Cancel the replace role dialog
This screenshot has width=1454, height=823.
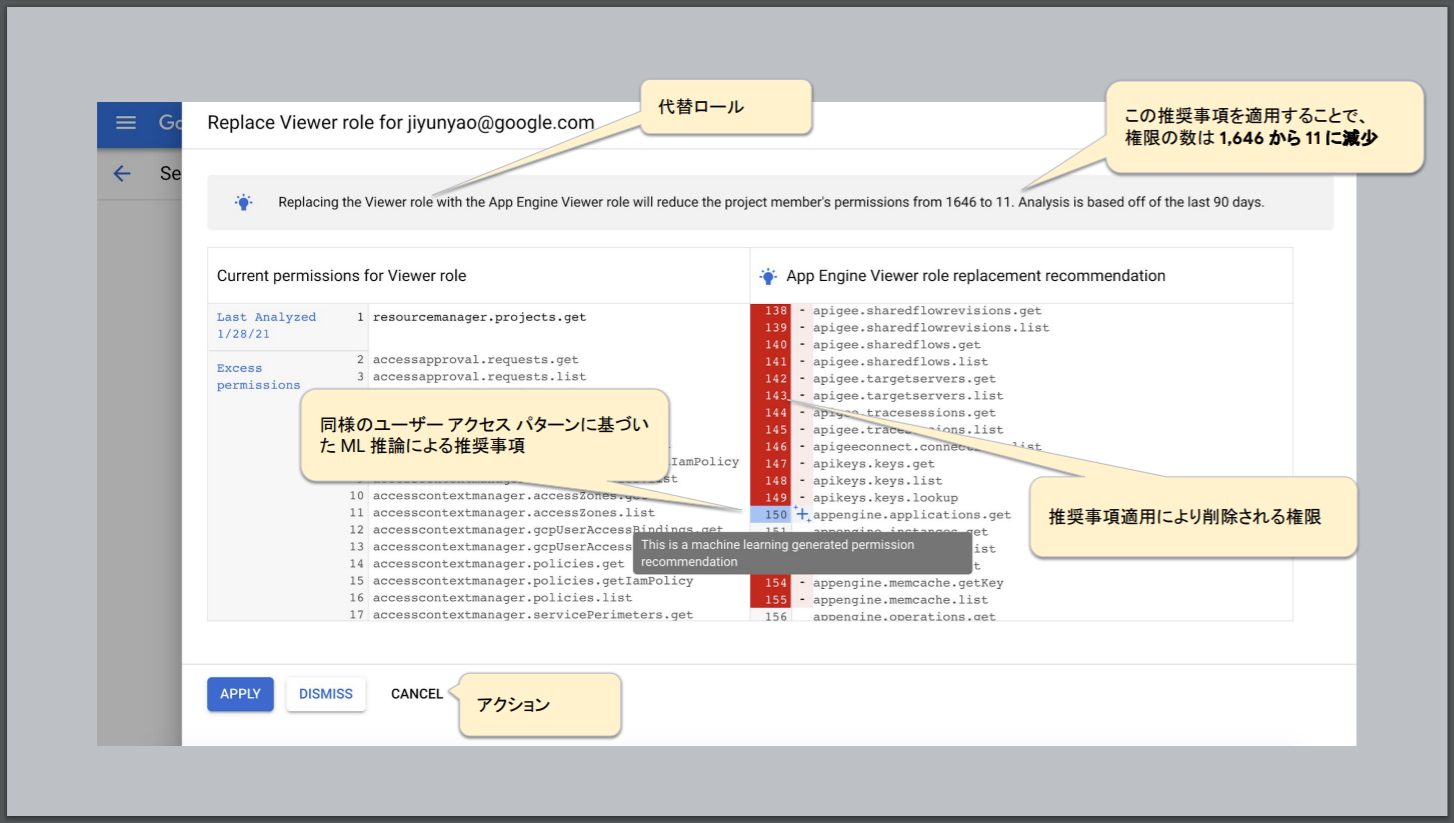click(x=417, y=694)
